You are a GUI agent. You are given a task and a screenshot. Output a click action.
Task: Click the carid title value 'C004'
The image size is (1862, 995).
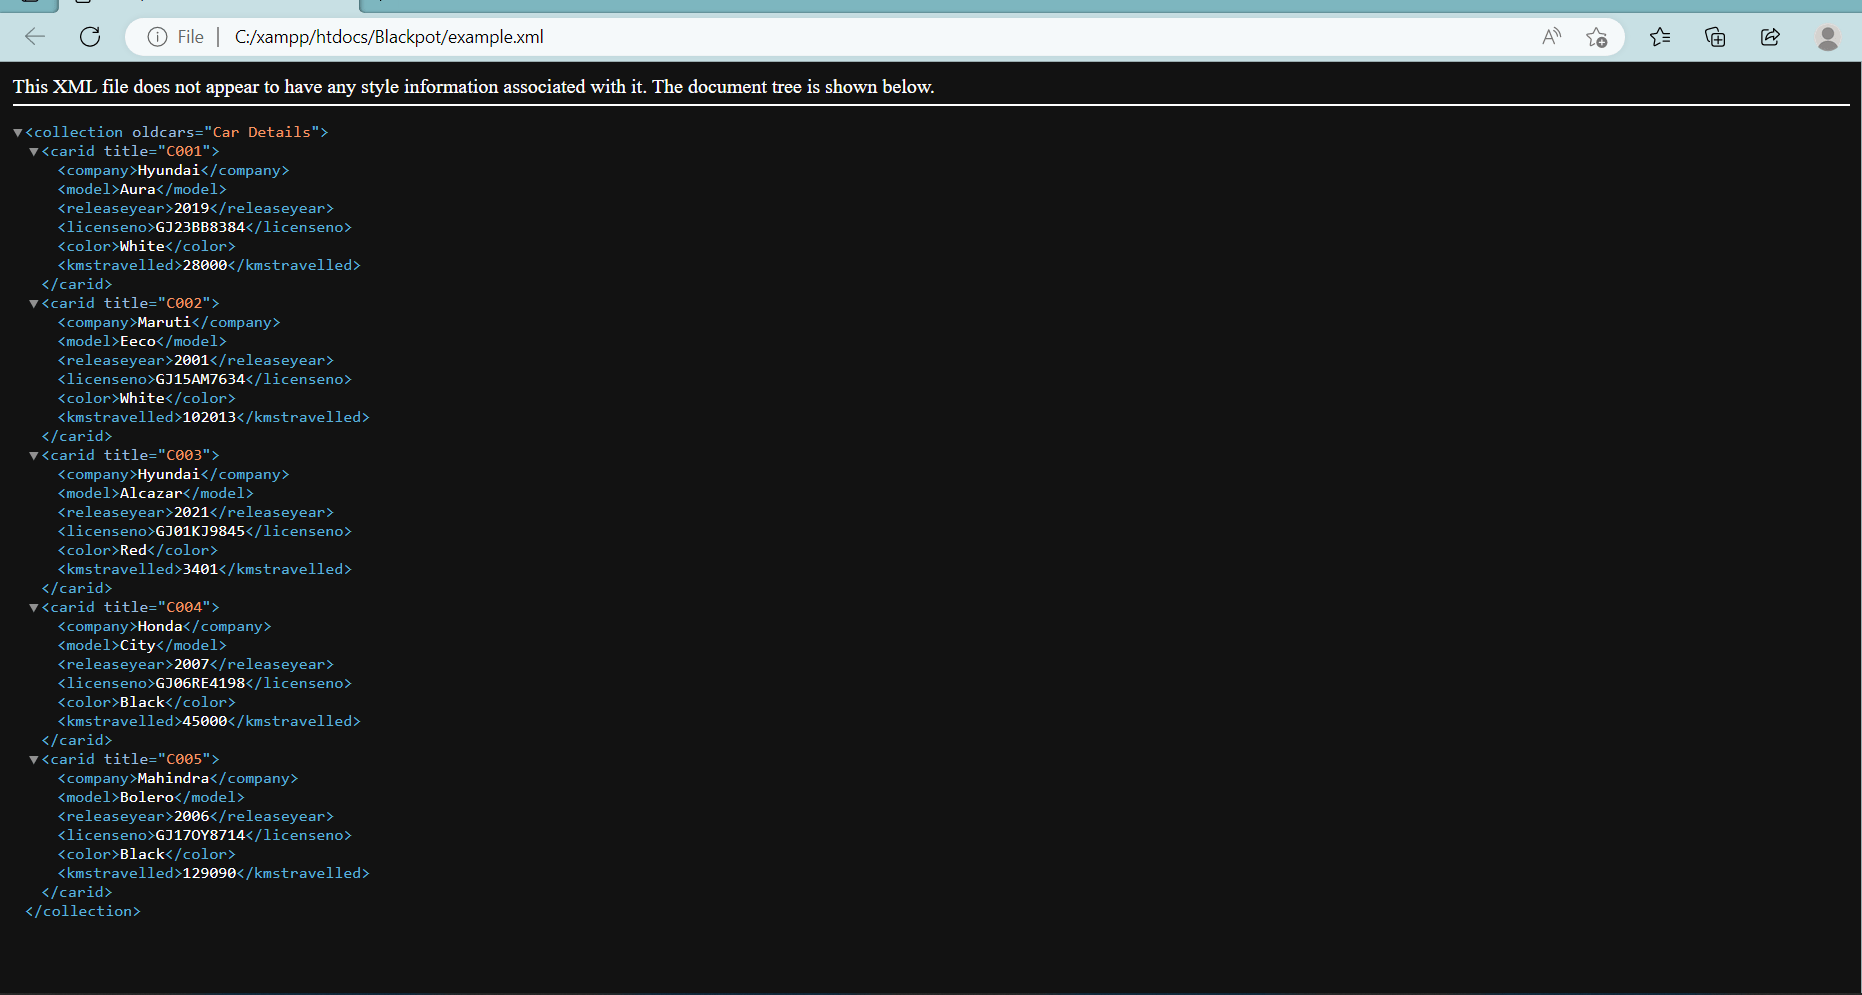(184, 607)
